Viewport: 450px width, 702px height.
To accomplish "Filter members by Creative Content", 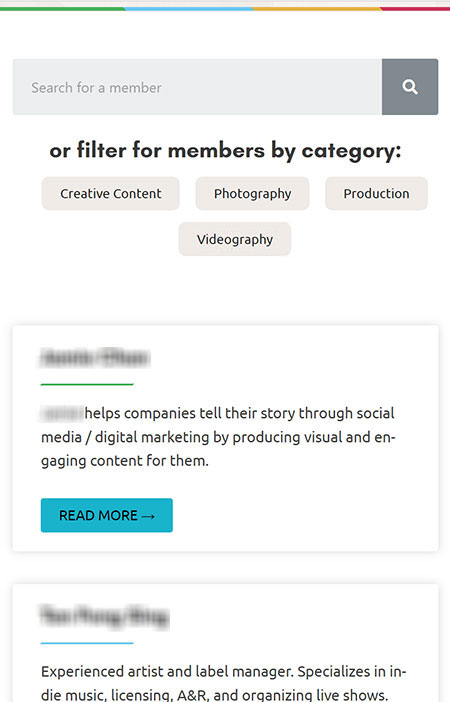I will tap(111, 193).
